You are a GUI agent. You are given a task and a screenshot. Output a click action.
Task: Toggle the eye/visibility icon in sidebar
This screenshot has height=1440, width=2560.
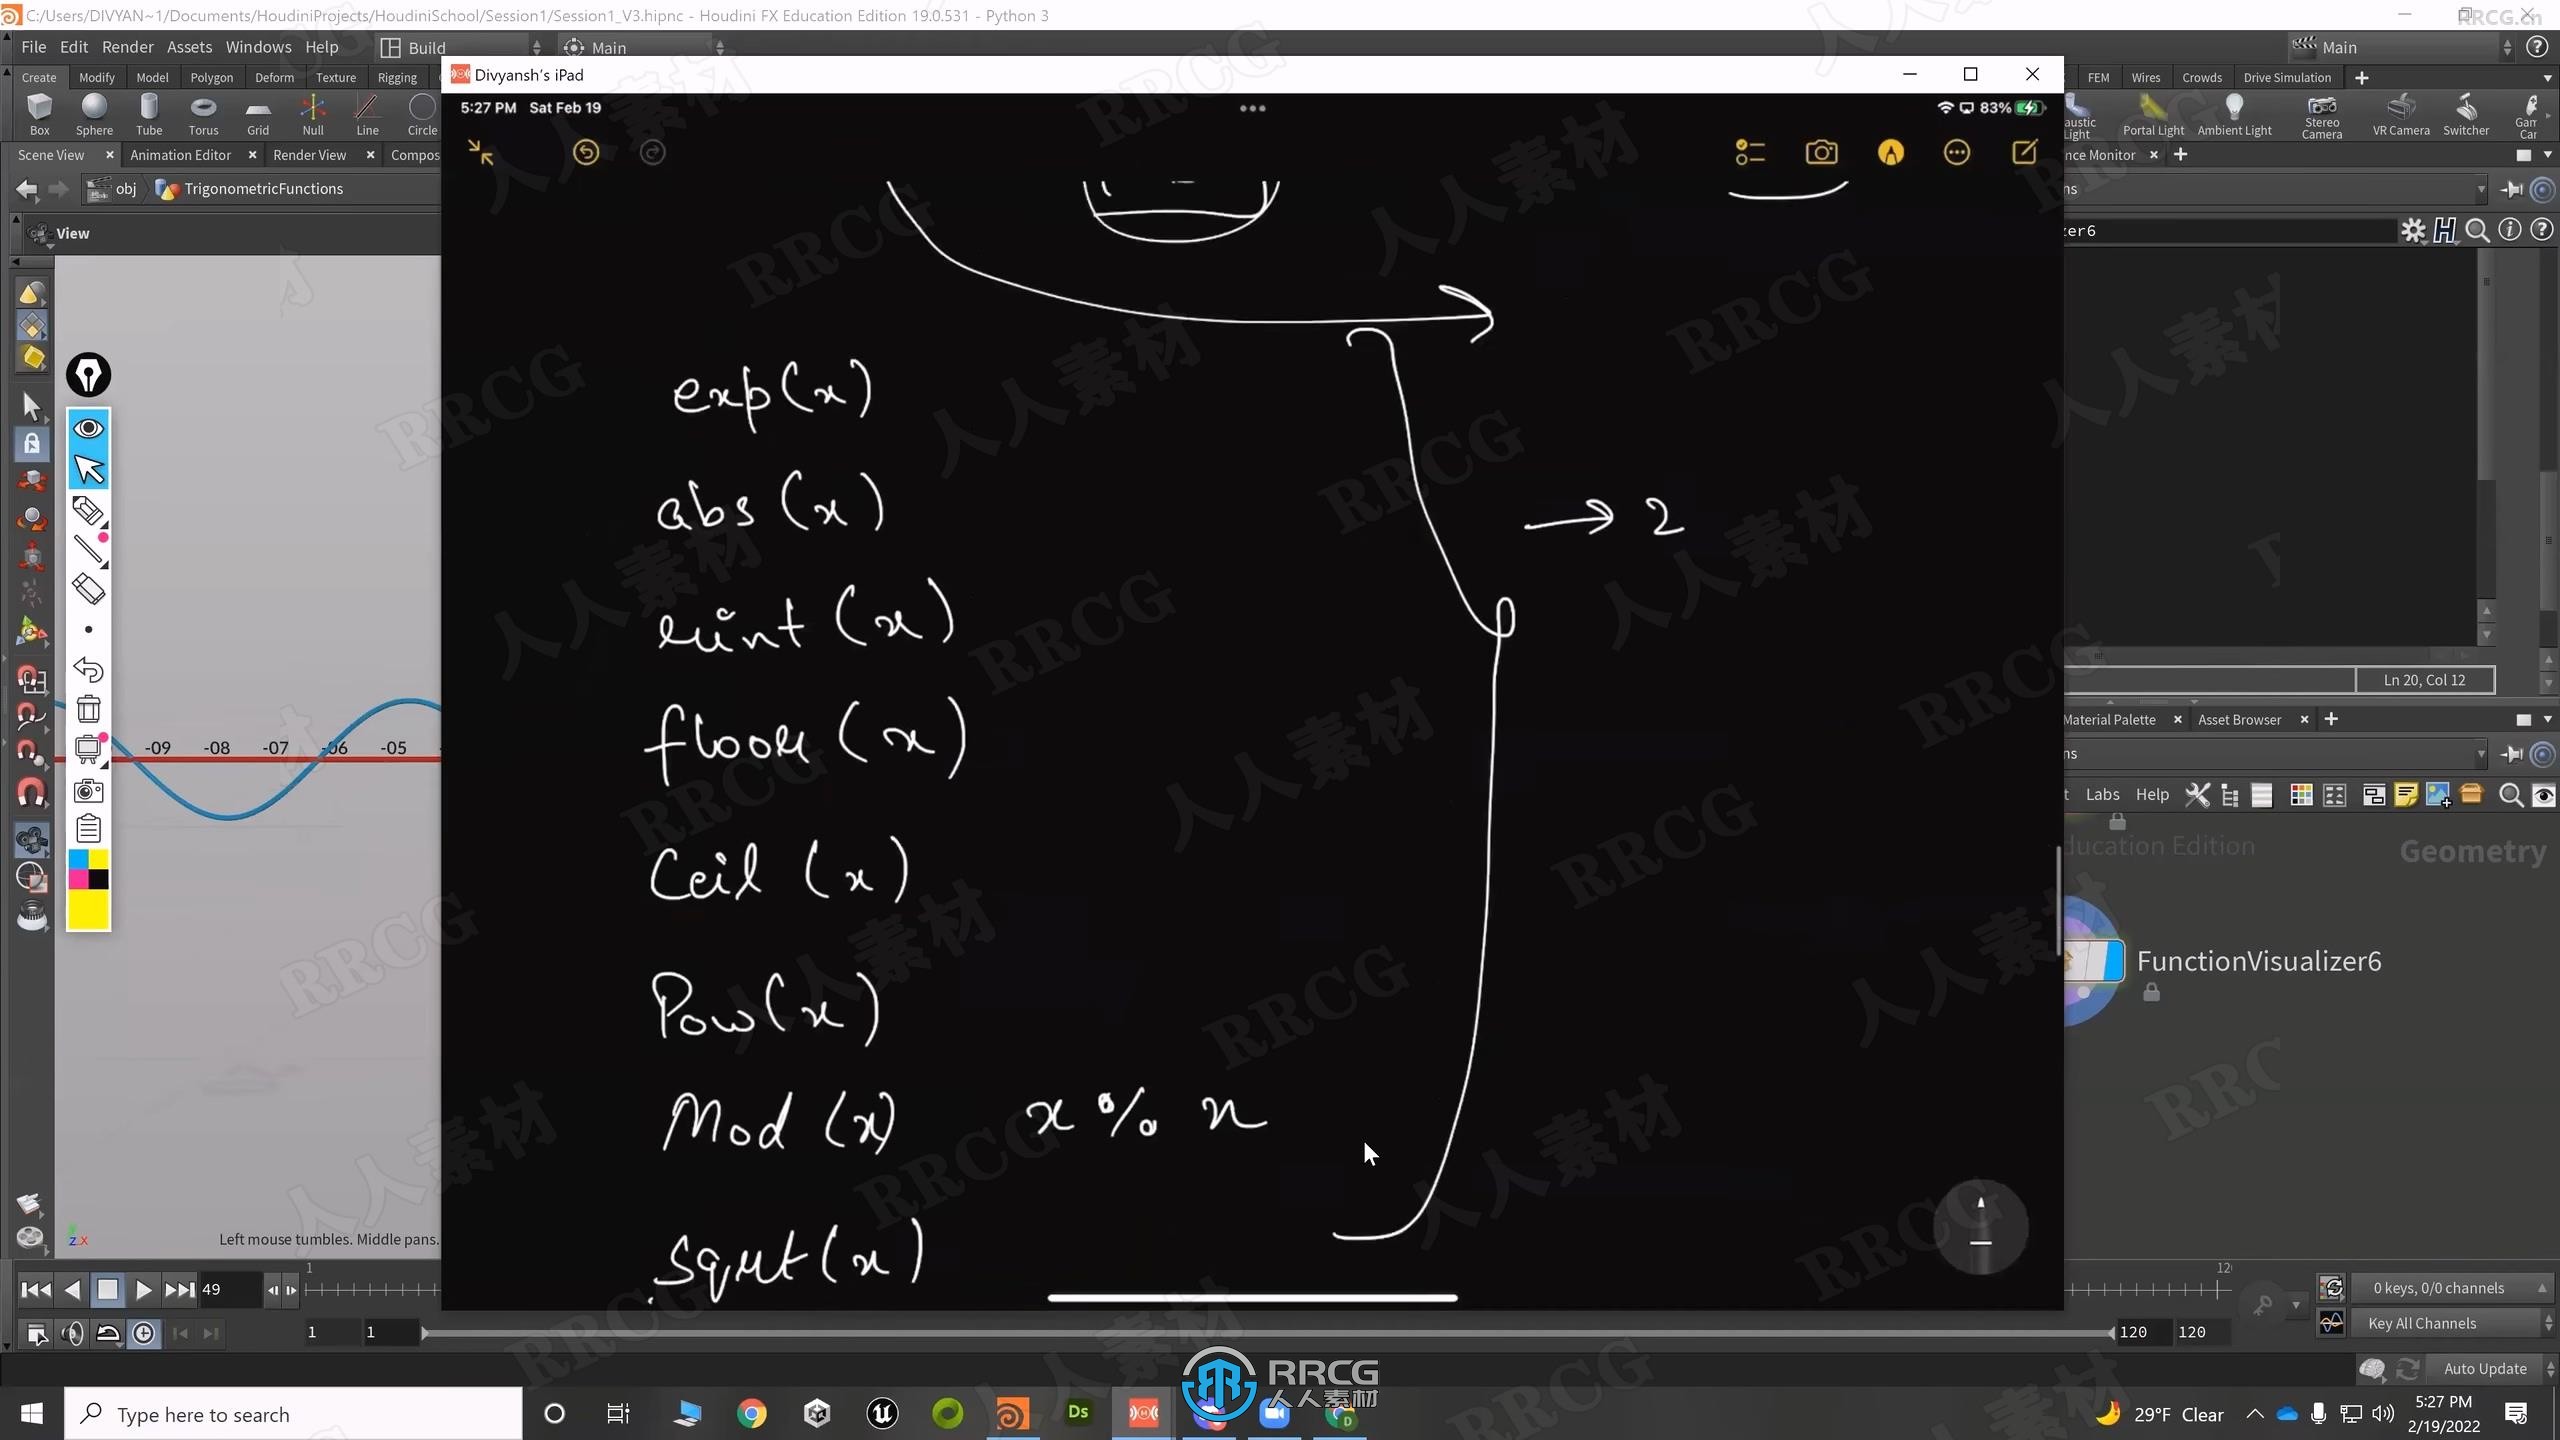pyautogui.click(x=88, y=427)
